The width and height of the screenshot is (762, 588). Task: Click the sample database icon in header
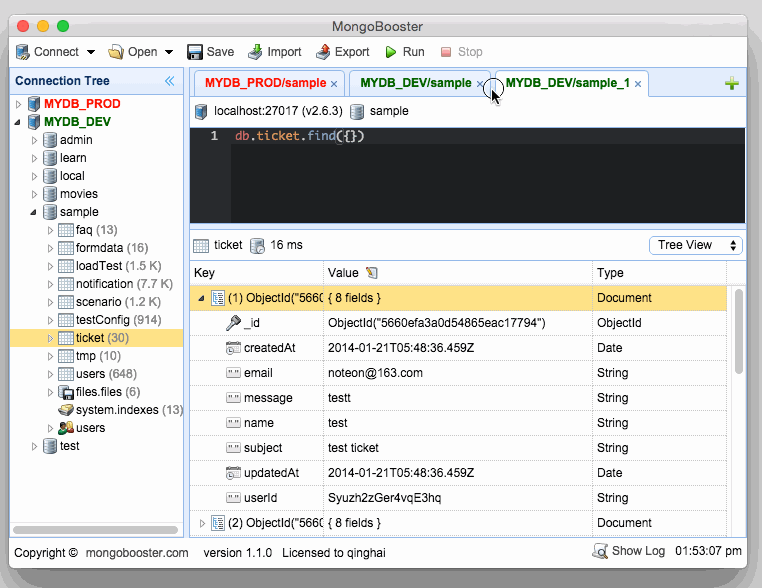[x=357, y=111]
